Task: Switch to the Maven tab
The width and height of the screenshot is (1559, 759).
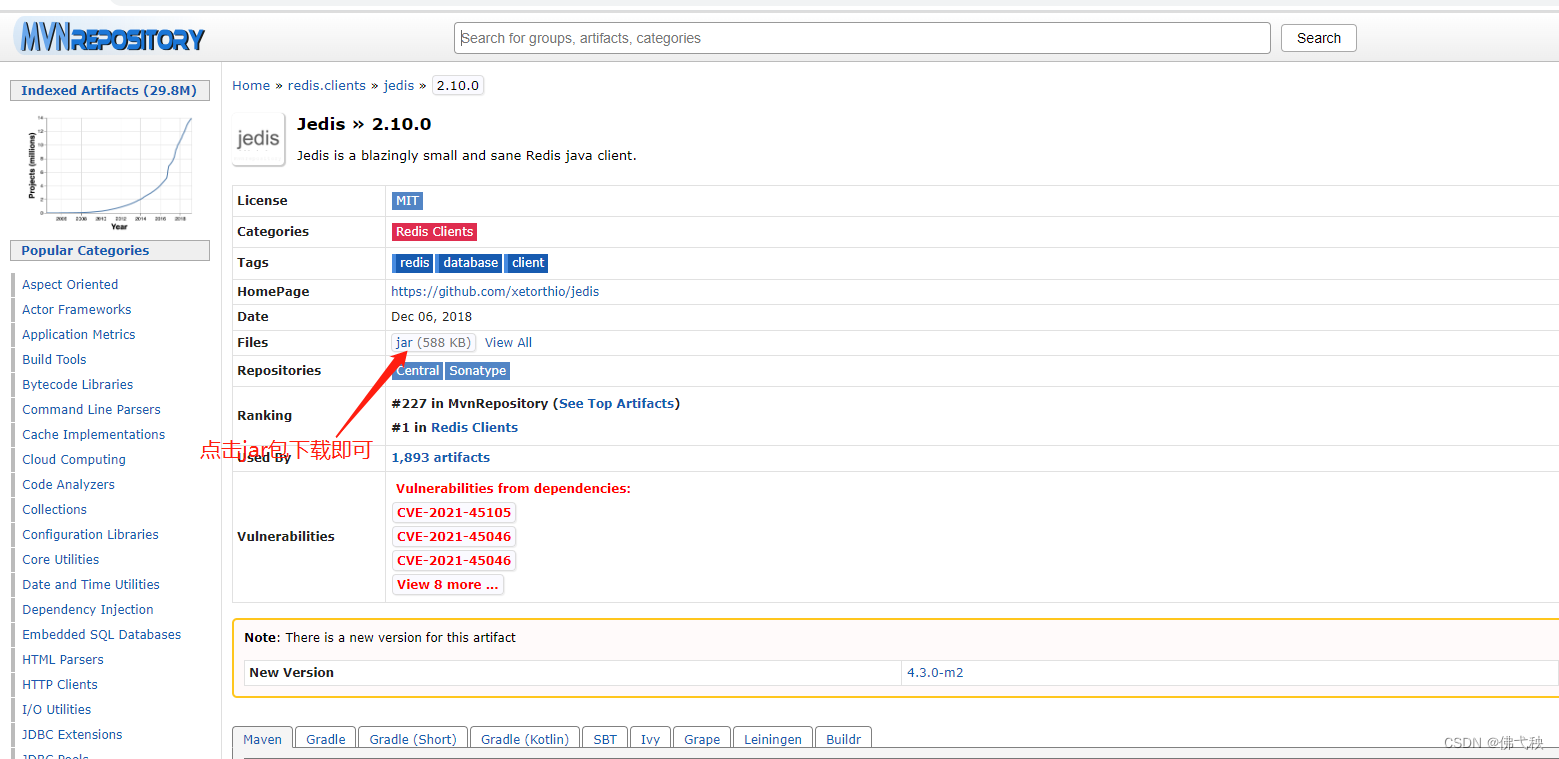Action: coord(263,740)
